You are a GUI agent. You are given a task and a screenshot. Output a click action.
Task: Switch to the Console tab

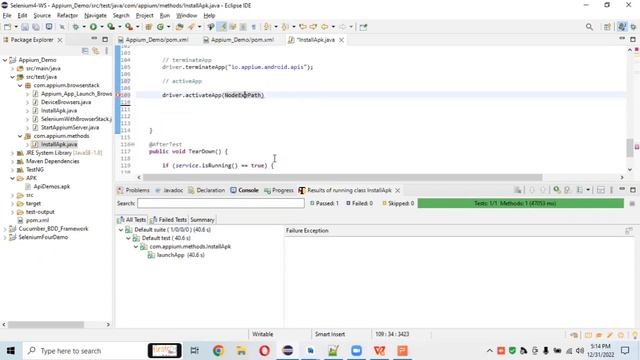[244, 190]
